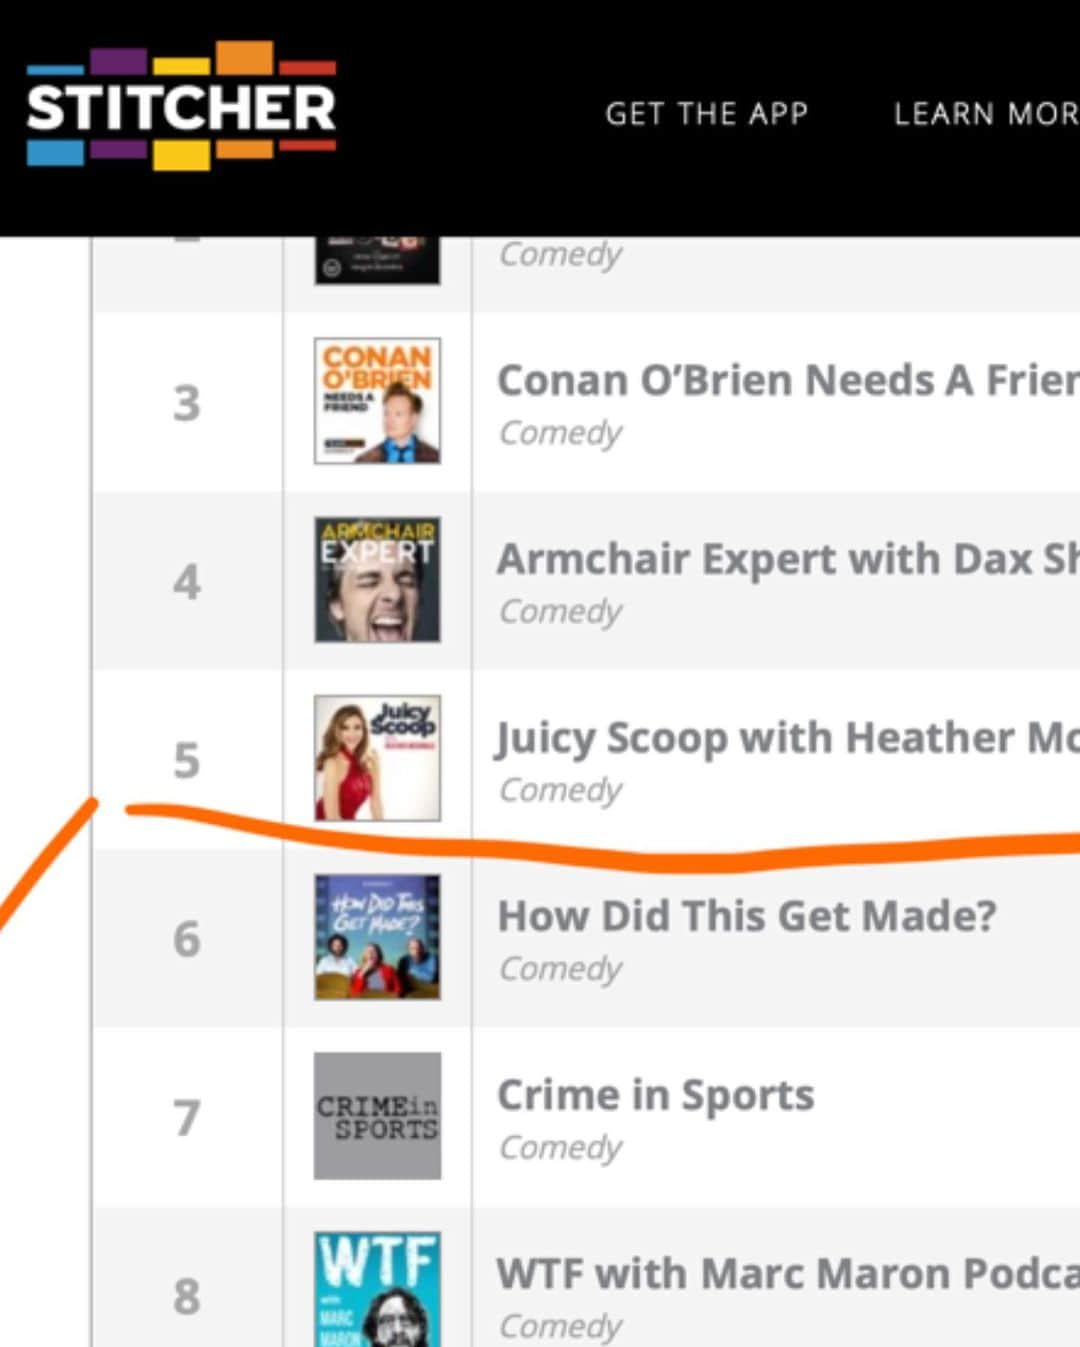Select Comedy category under Crime in Sports
The height and width of the screenshot is (1347, 1080).
click(560, 1147)
